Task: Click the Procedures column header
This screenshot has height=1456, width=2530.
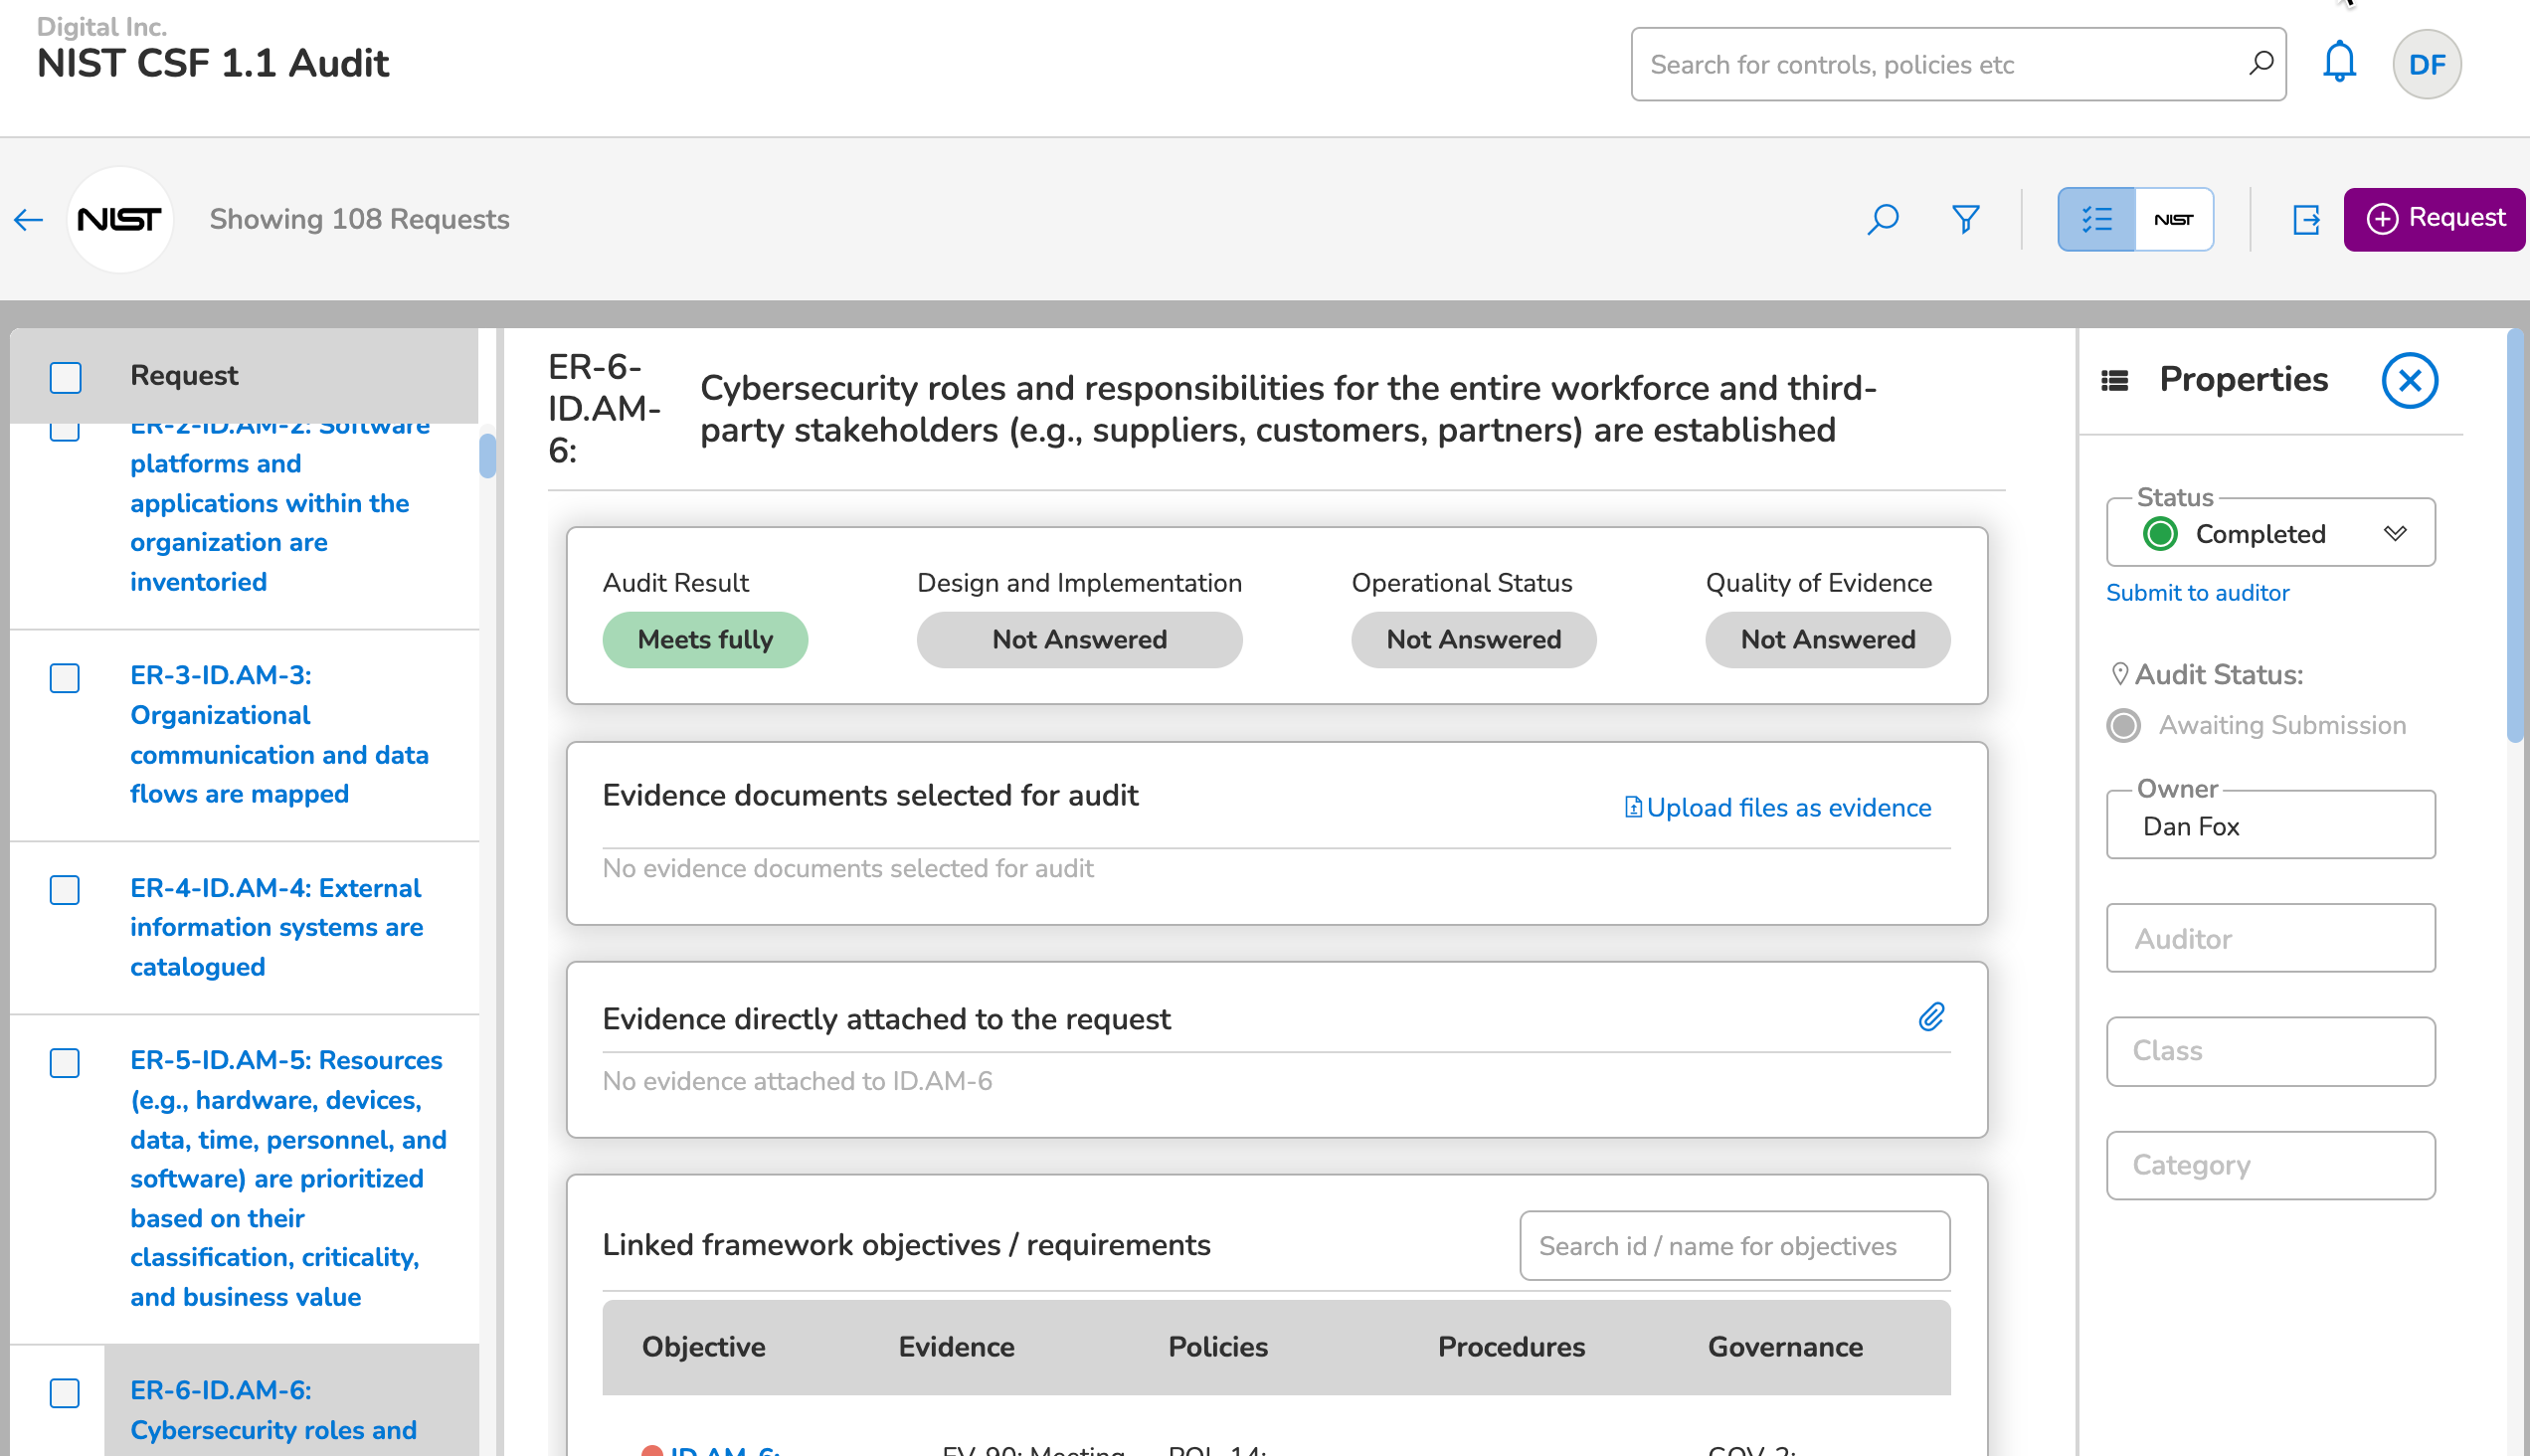Action: [x=1510, y=1347]
